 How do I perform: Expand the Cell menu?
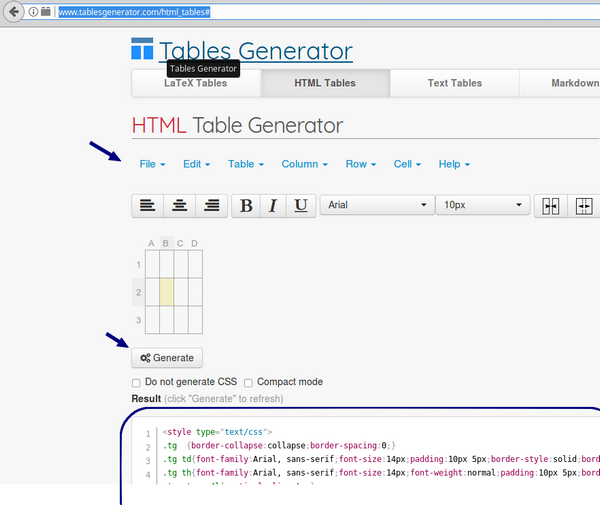click(x=407, y=164)
